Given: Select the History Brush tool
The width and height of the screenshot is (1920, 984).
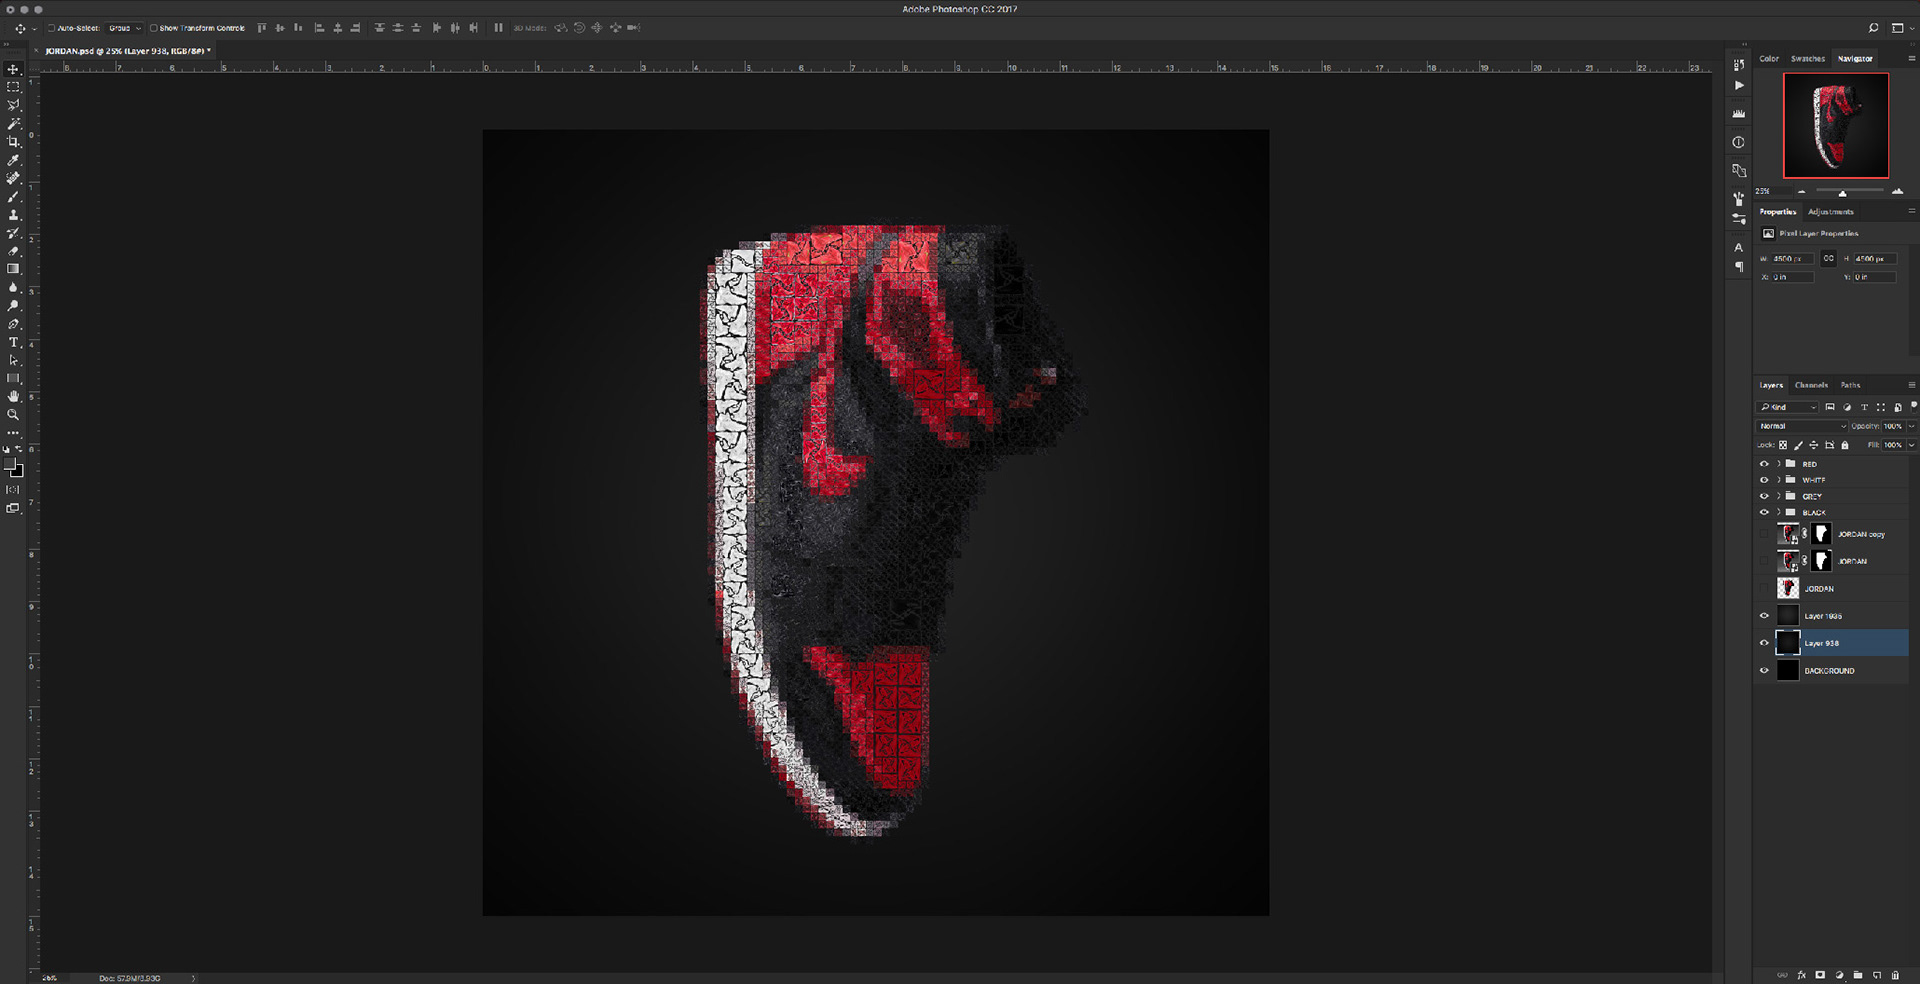Looking at the screenshot, I should (14, 233).
